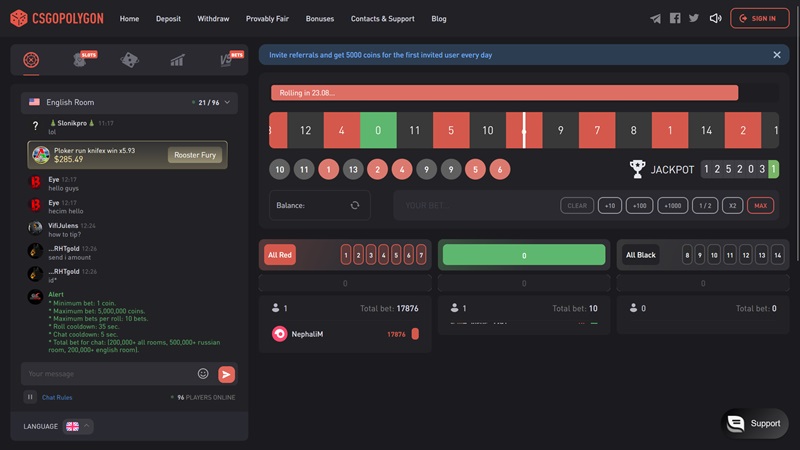This screenshot has height=450, width=800.
Task: Open the Support chat widget
Action: click(755, 423)
